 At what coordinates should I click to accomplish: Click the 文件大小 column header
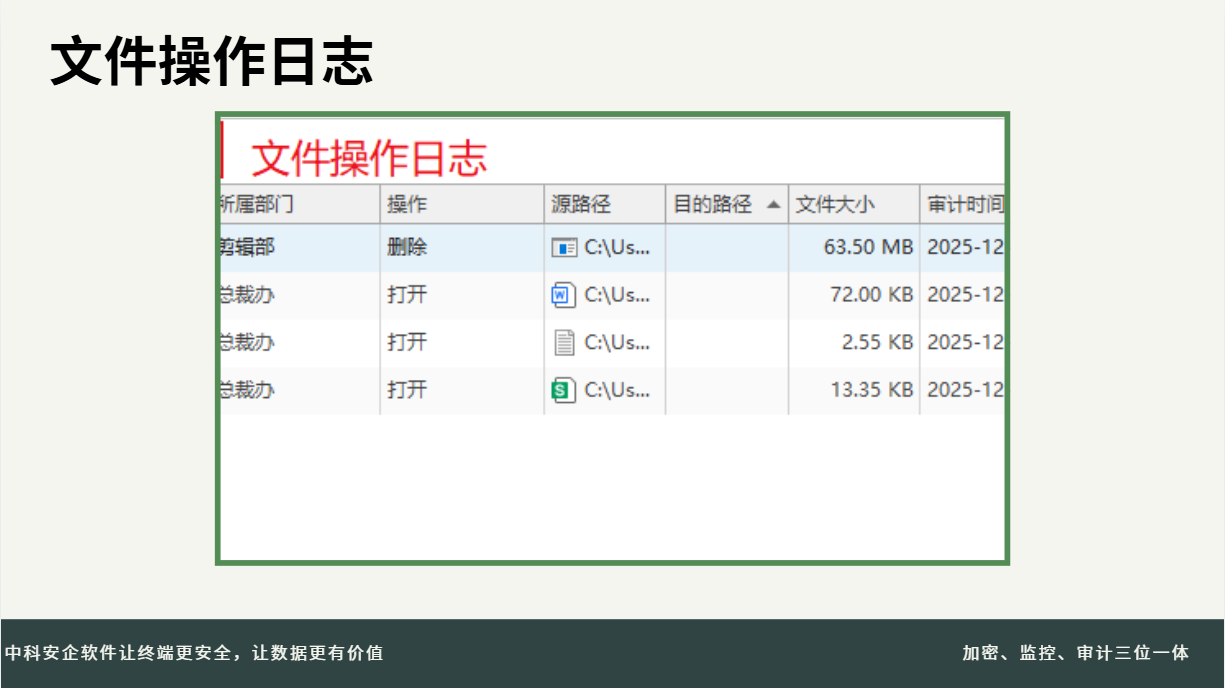tap(835, 205)
